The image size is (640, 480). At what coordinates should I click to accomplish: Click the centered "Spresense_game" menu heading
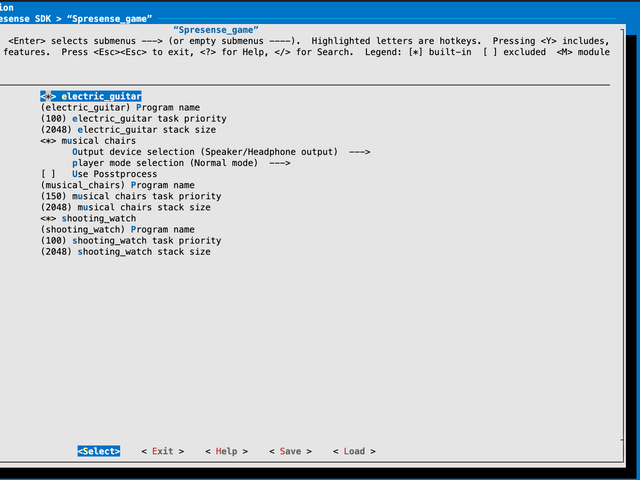(216, 30)
